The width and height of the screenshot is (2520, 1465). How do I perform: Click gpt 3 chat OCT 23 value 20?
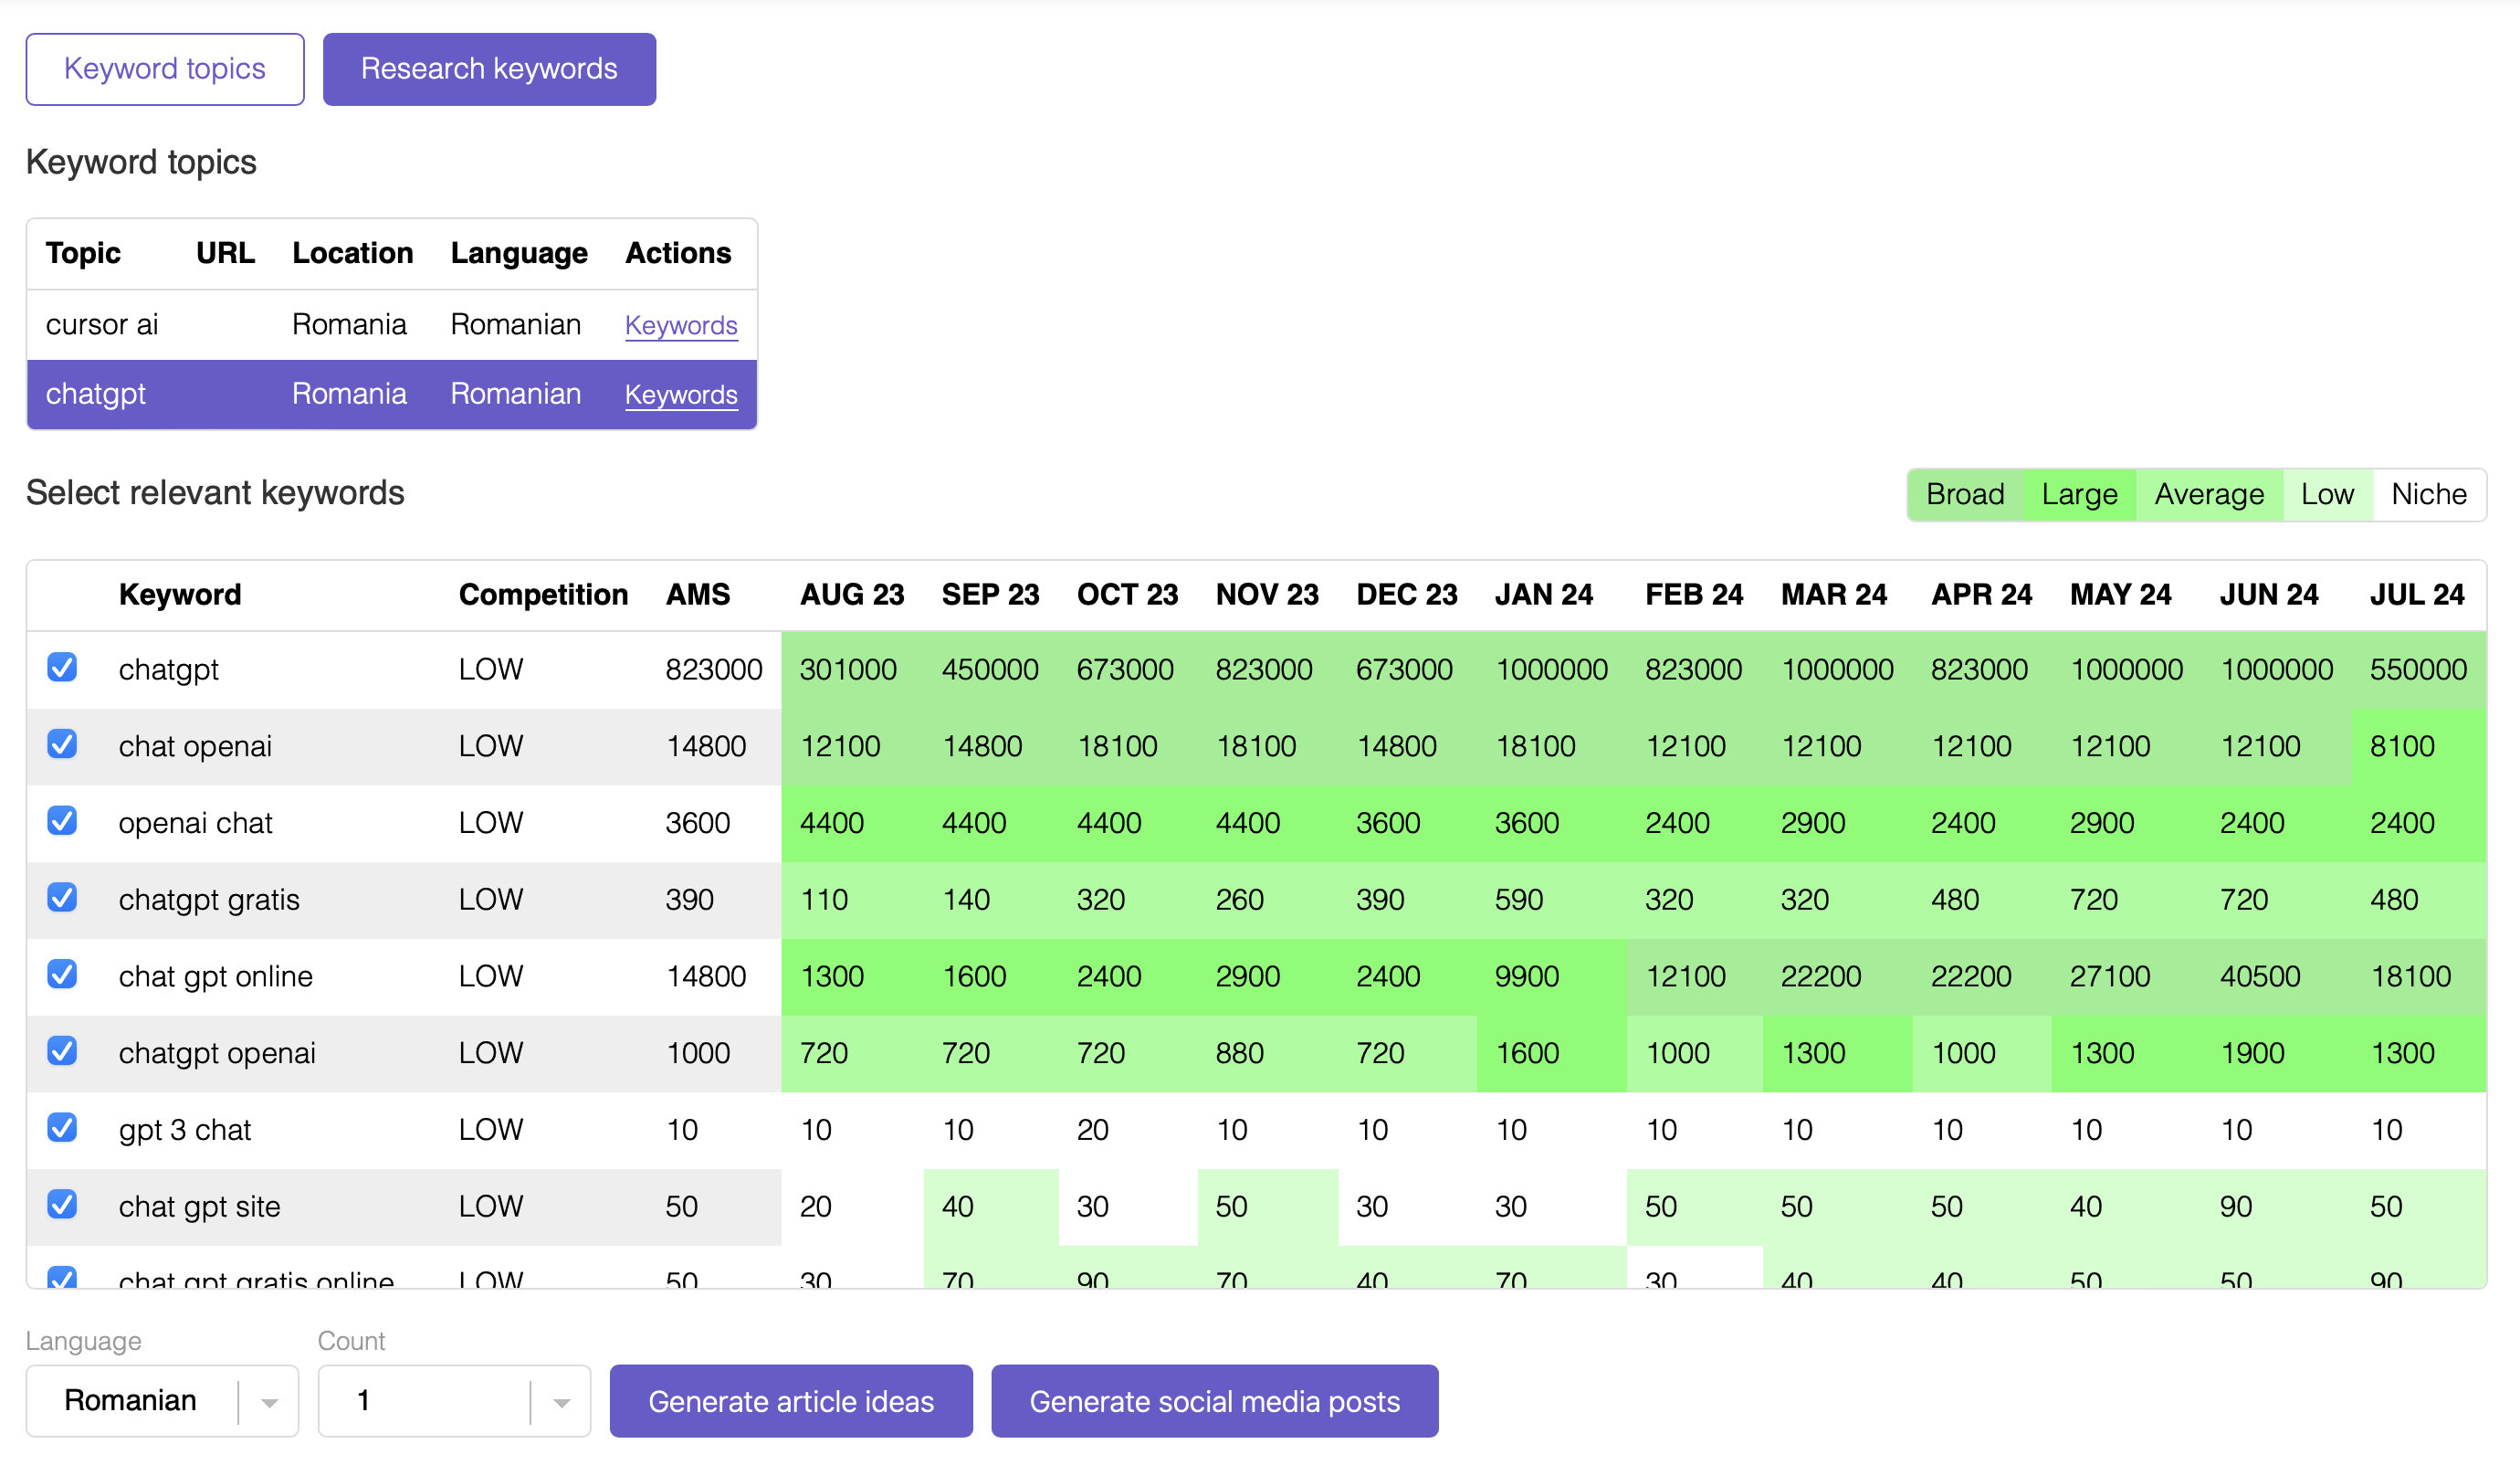pos(1093,1130)
